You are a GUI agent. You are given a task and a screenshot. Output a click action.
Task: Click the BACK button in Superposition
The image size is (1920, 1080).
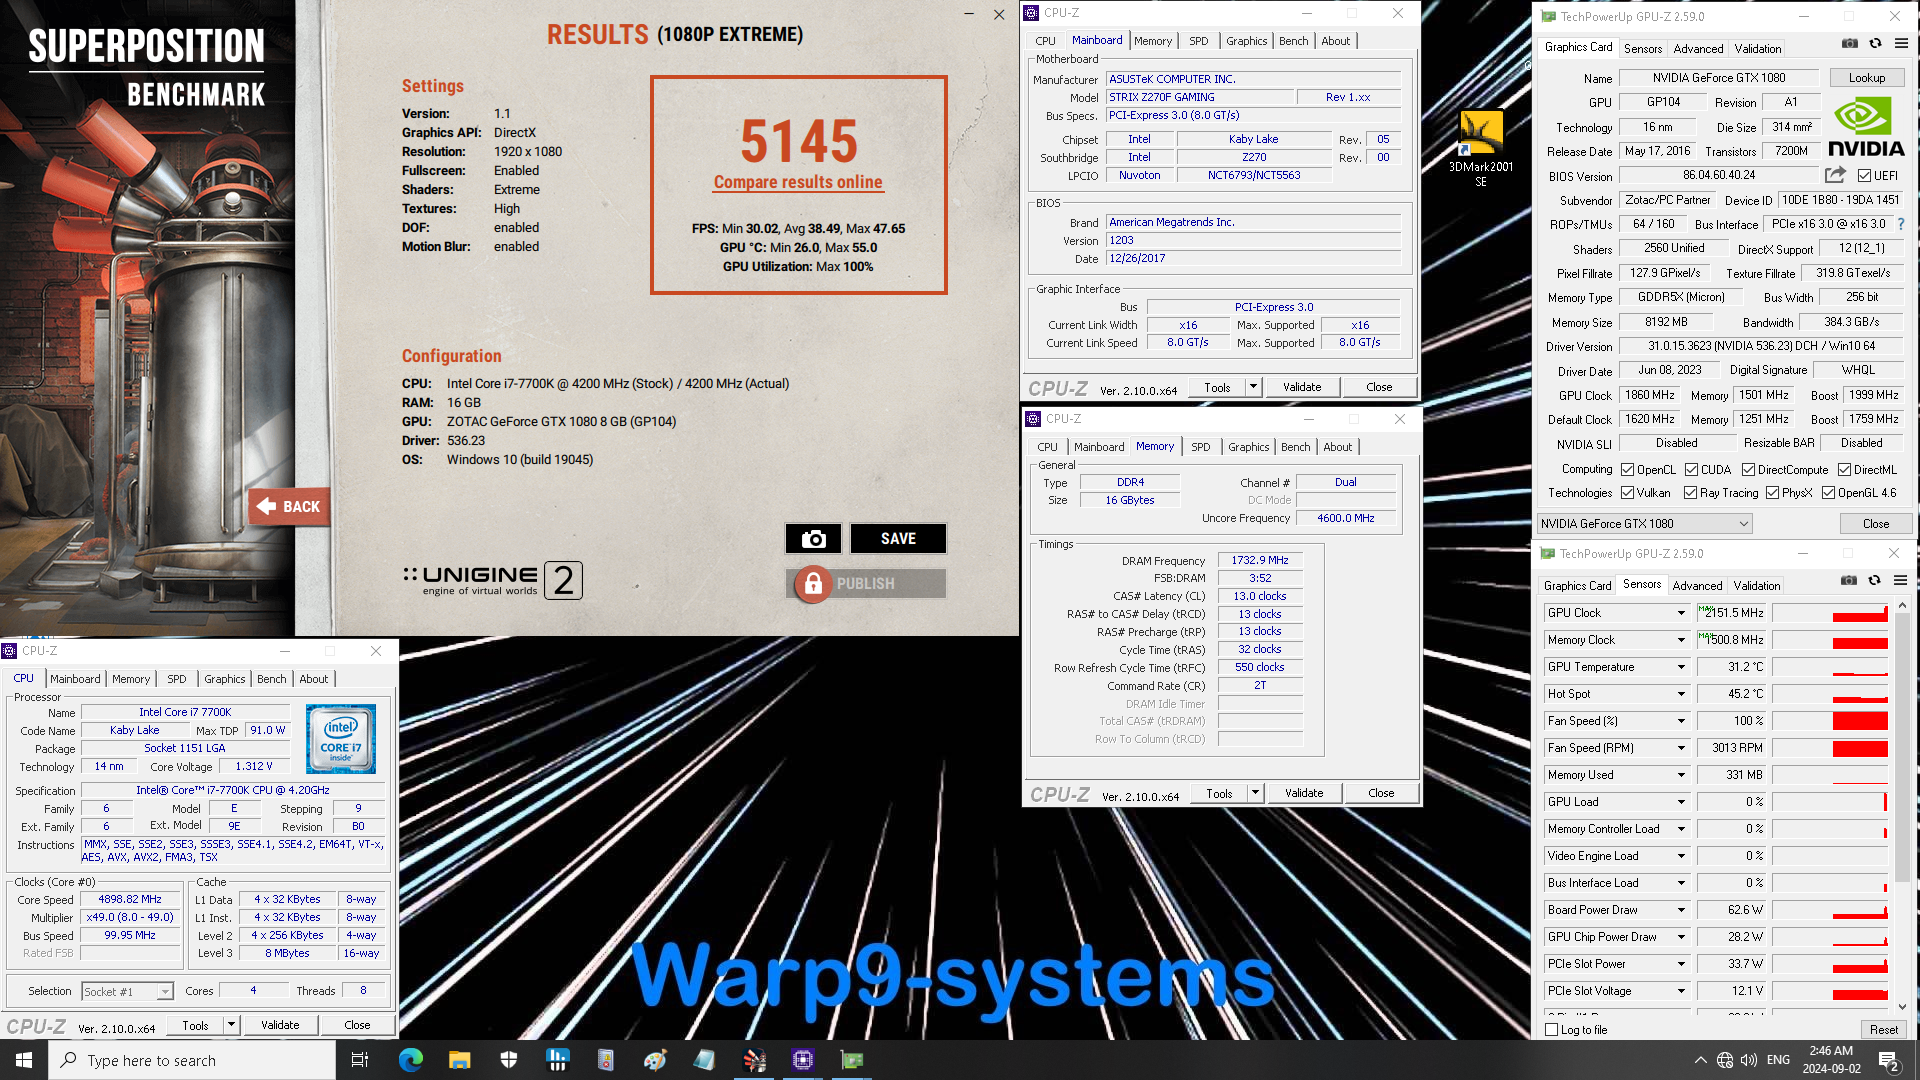(290, 507)
